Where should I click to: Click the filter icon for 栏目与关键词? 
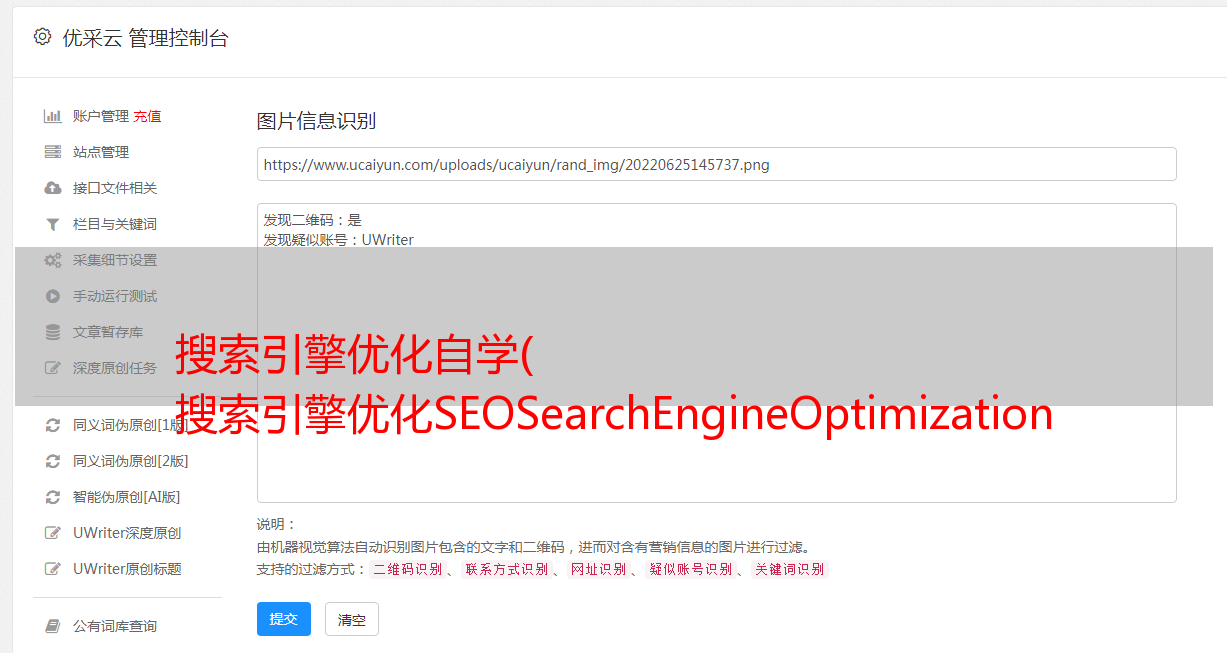pos(53,224)
